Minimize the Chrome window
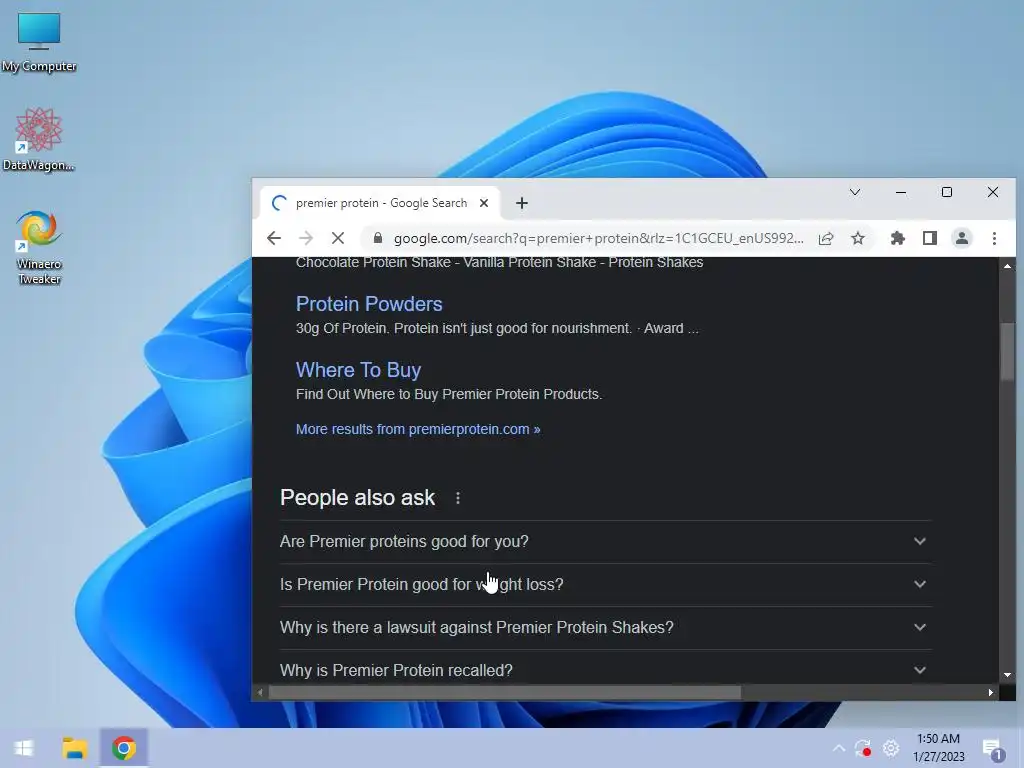The width and height of the screenshot is (1024, 768). [x=901, y=192]
